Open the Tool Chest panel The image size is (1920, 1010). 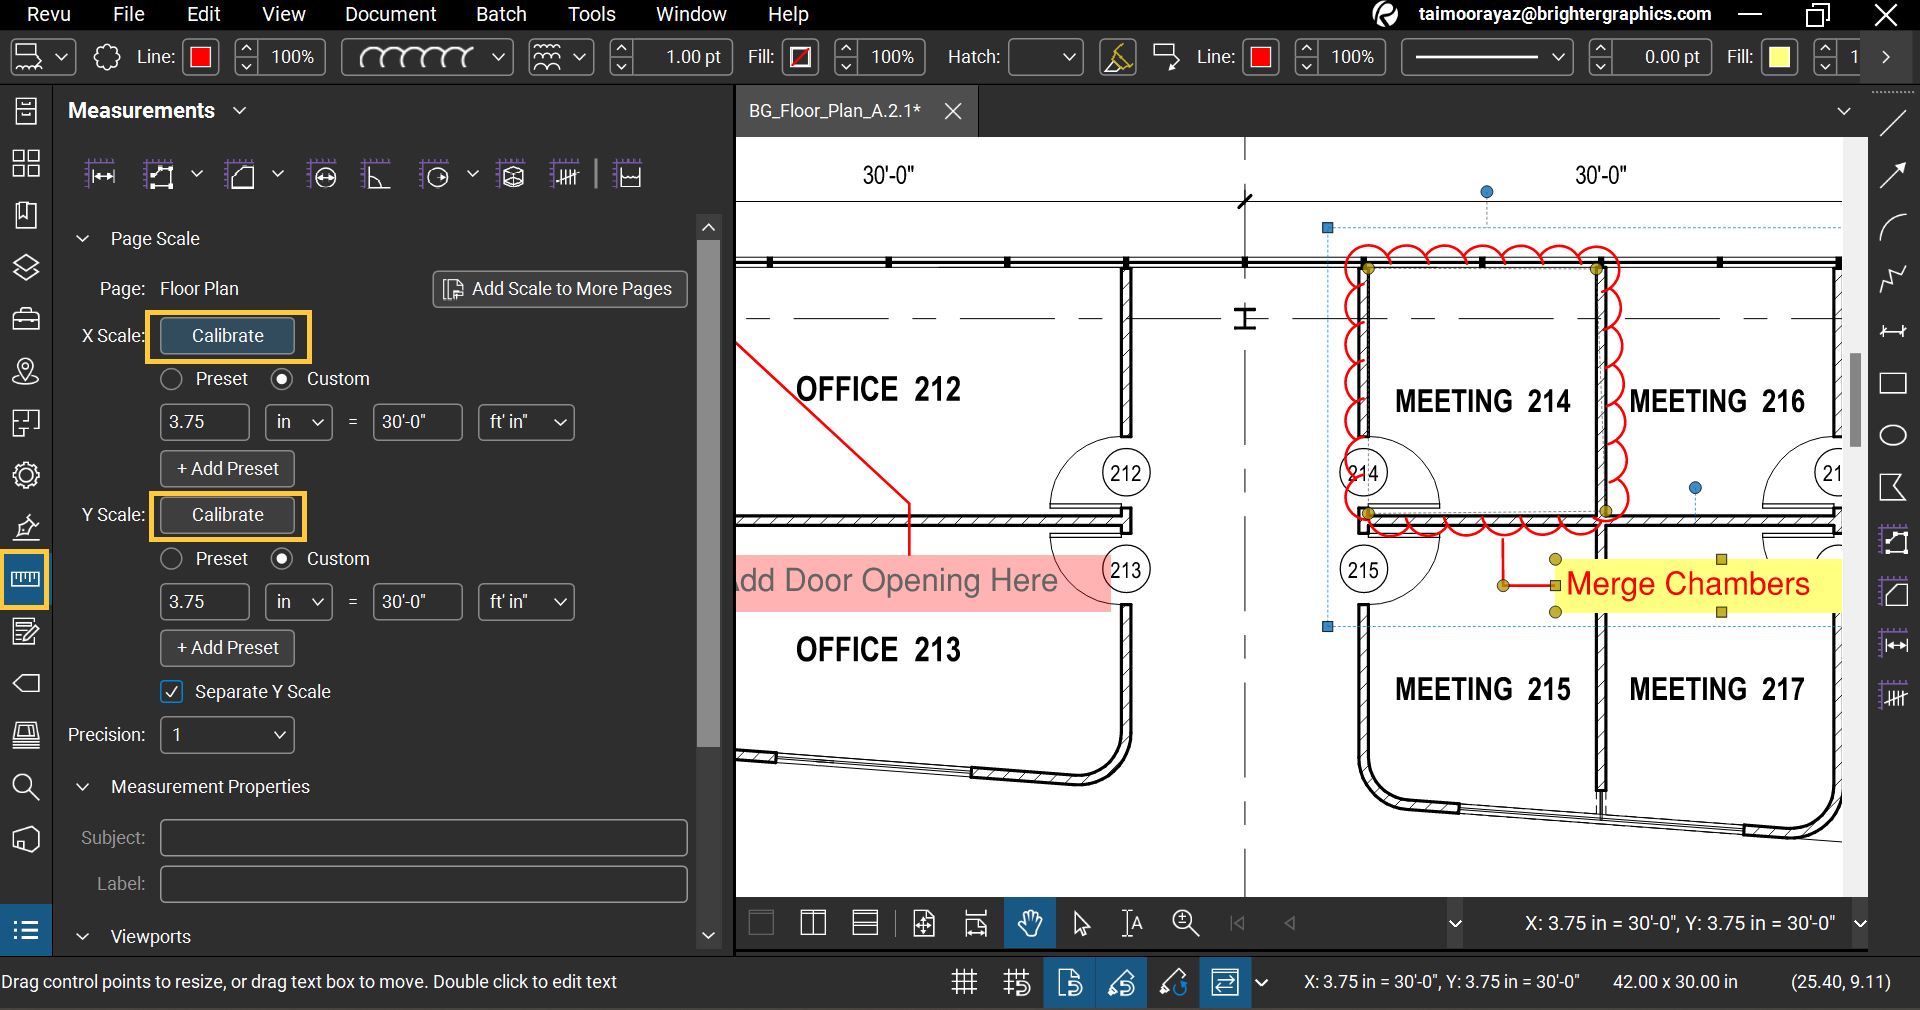pos(26,319)
